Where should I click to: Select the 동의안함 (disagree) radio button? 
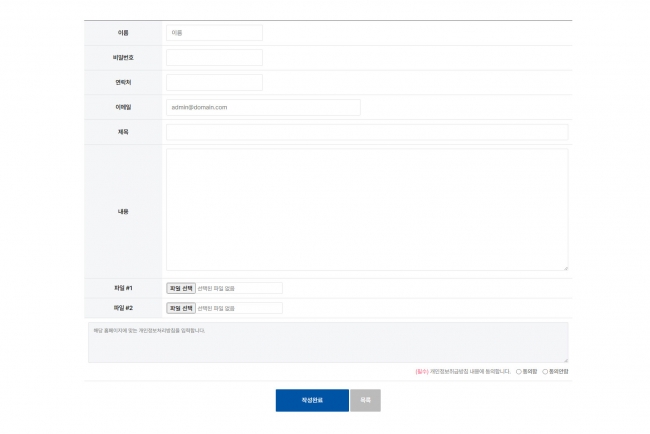(x=545, y=372)
